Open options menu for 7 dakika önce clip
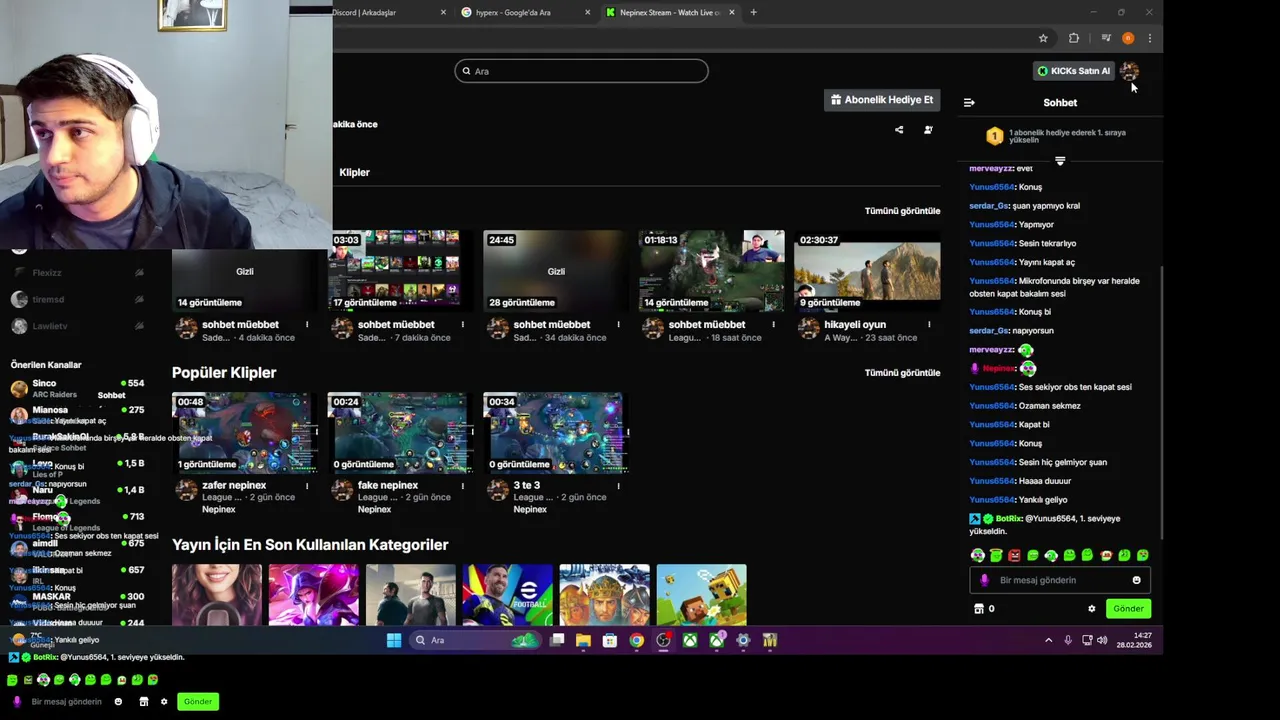The width and height of the screenshot is (1280, 720). click(462, 324)
